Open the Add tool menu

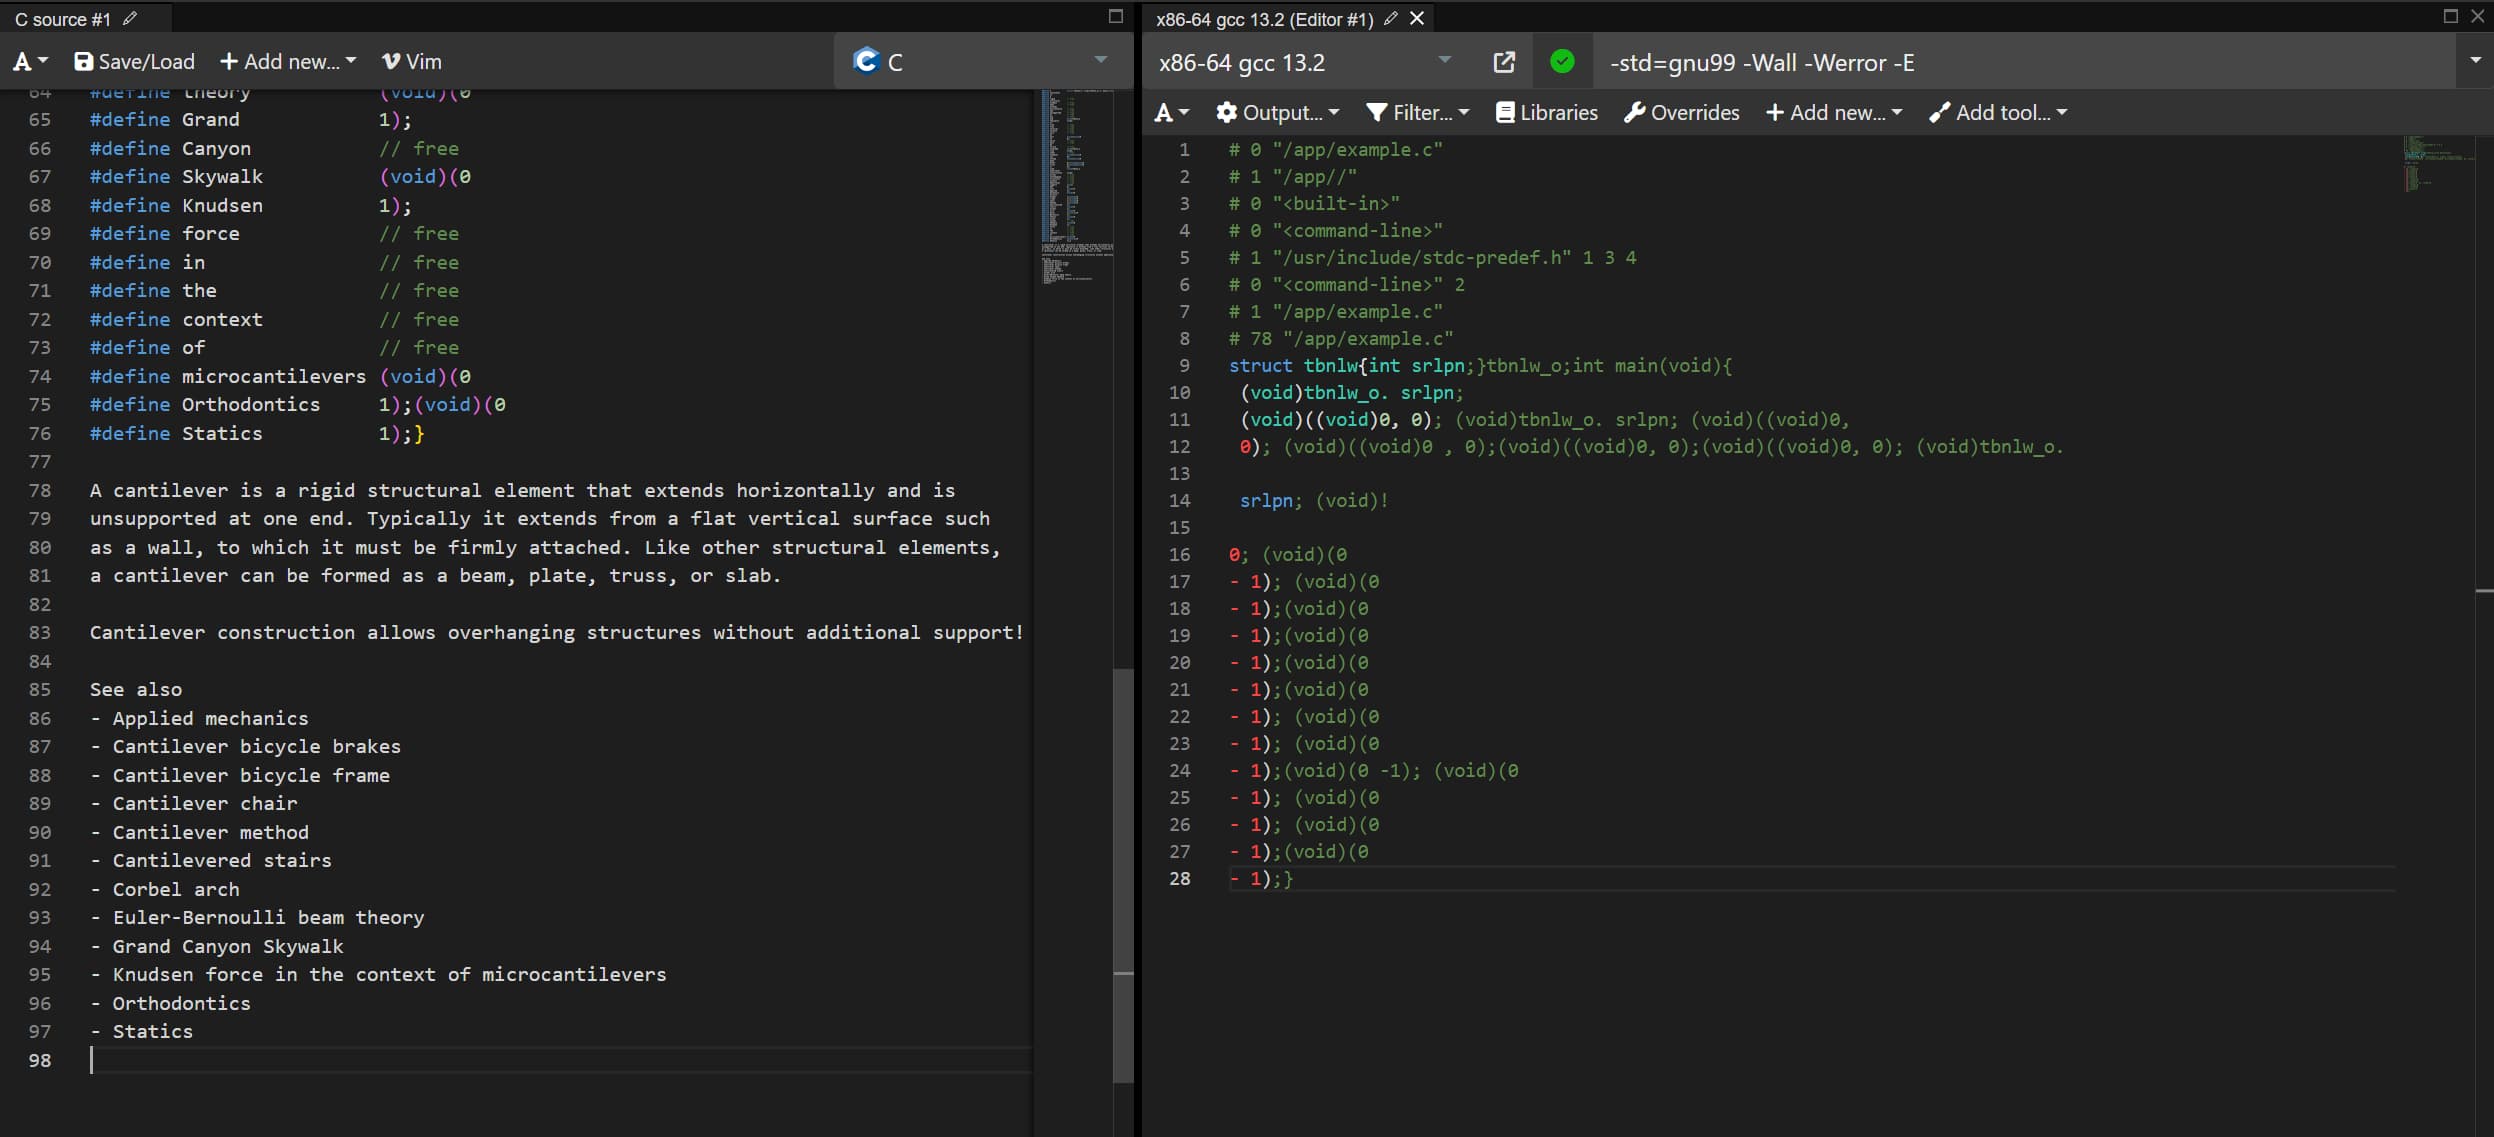1998,113
